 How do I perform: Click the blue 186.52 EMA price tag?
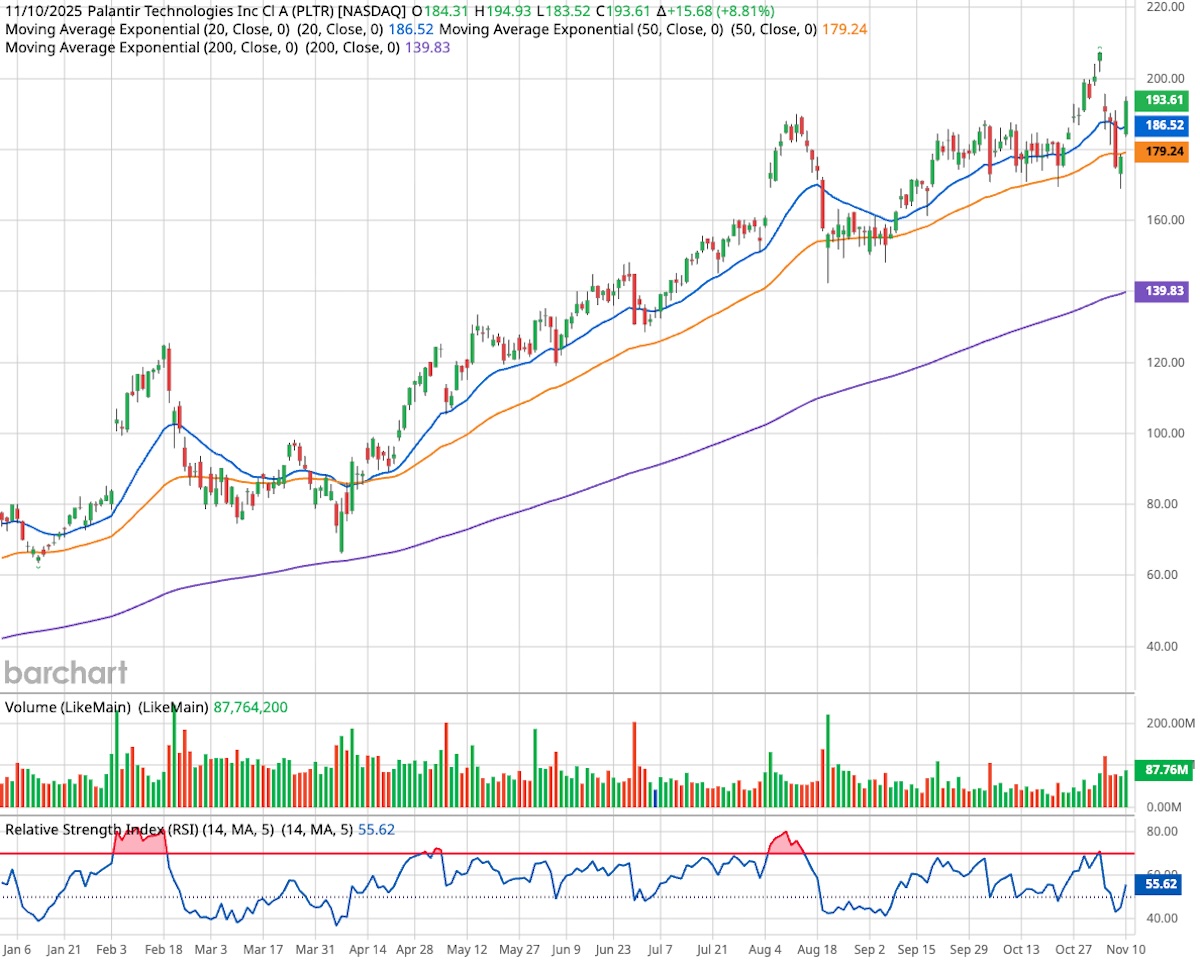click(x=1164, y=126)
